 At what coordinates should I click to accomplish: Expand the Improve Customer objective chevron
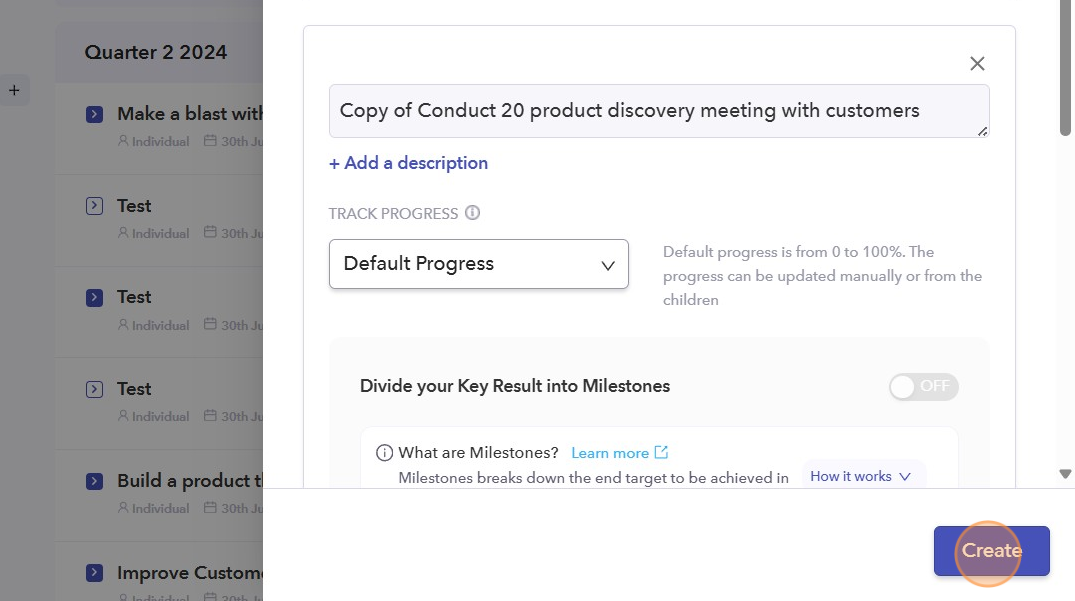94,573
